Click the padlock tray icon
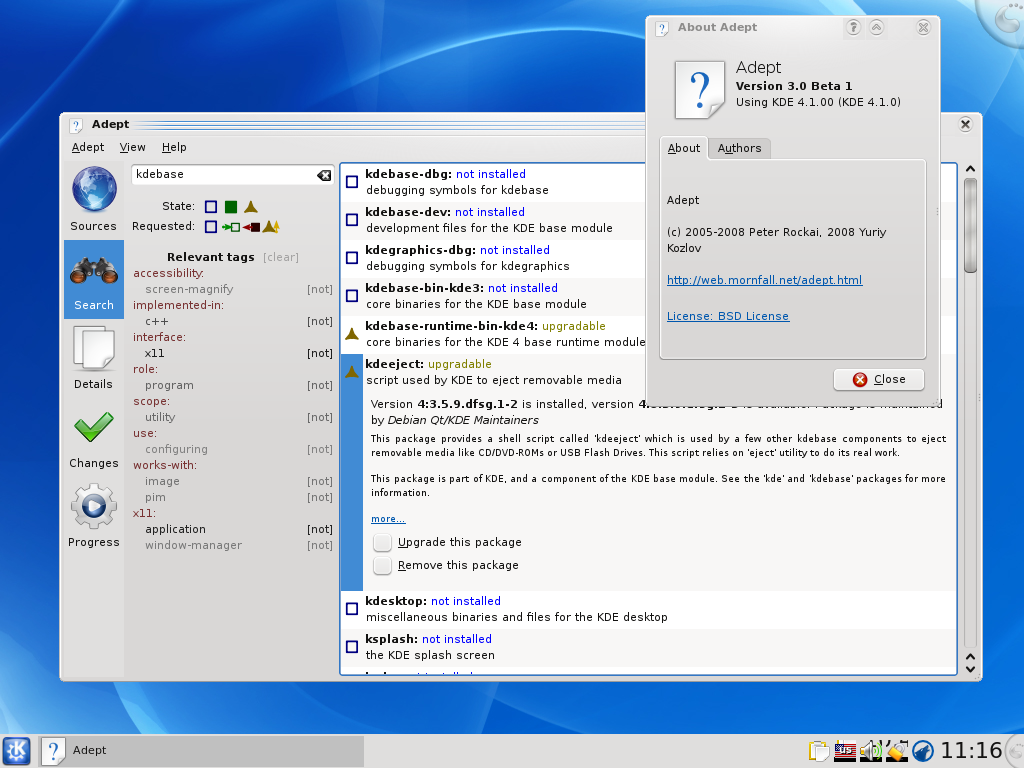1024x768 pixels. coord(896,751)
